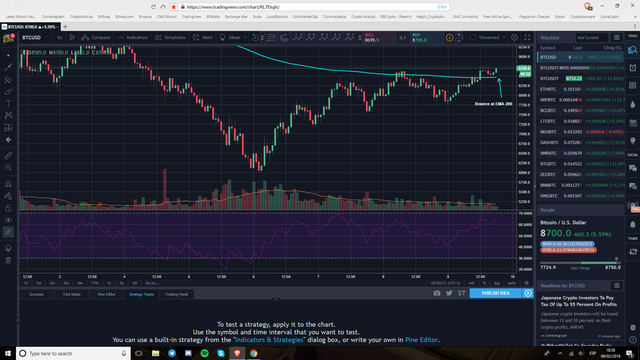Click the back arrow tool in left toolbar

click(8, 140)
